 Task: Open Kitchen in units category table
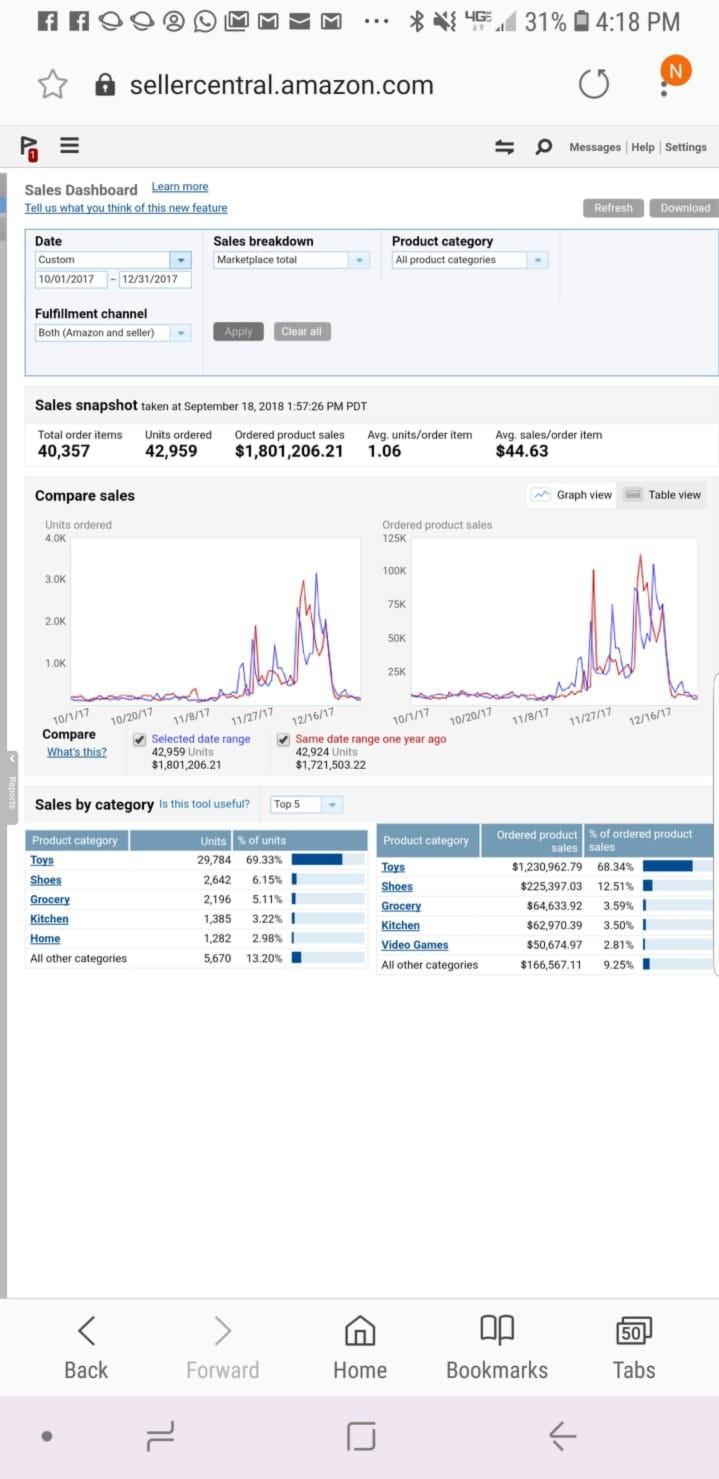[49, 919]
